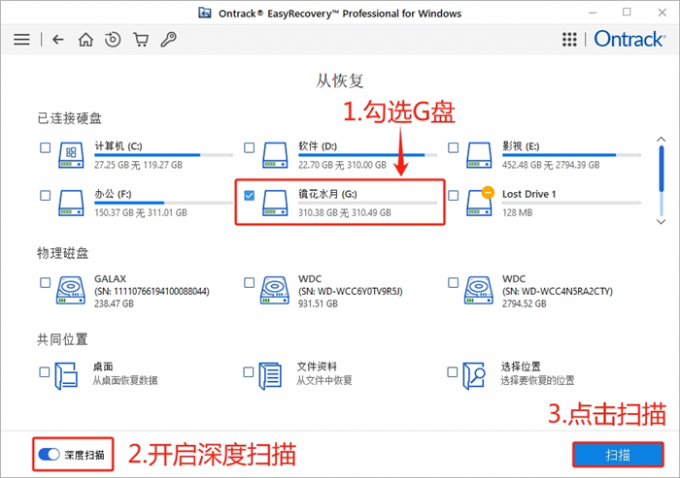Click the 27.25 GB 无 119.27 GB text
Viewport: 680px width, 478px height.
(x=138, y=165)
